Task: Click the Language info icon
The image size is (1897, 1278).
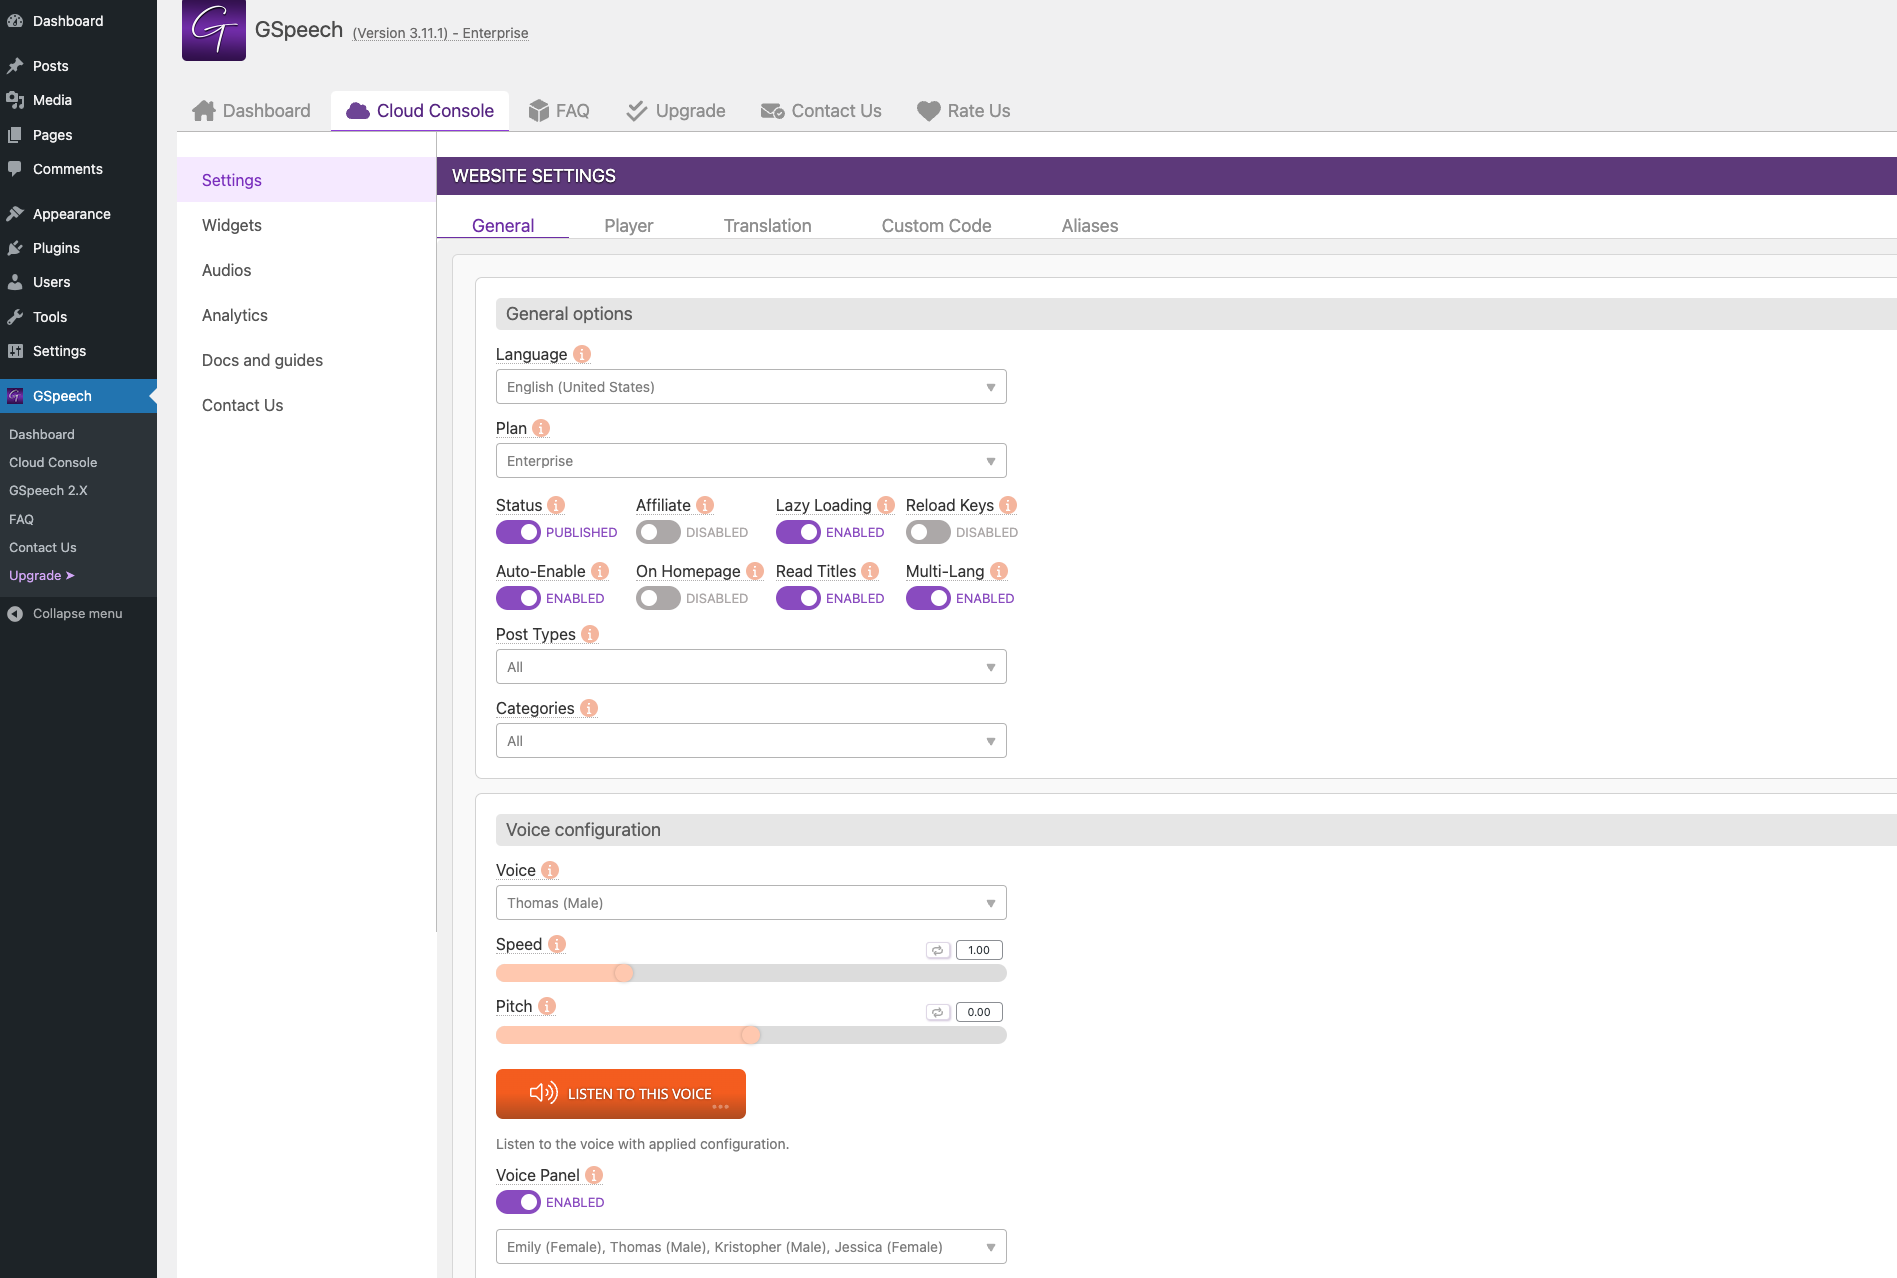Action: pyautogui.click(x=582, y=354)
